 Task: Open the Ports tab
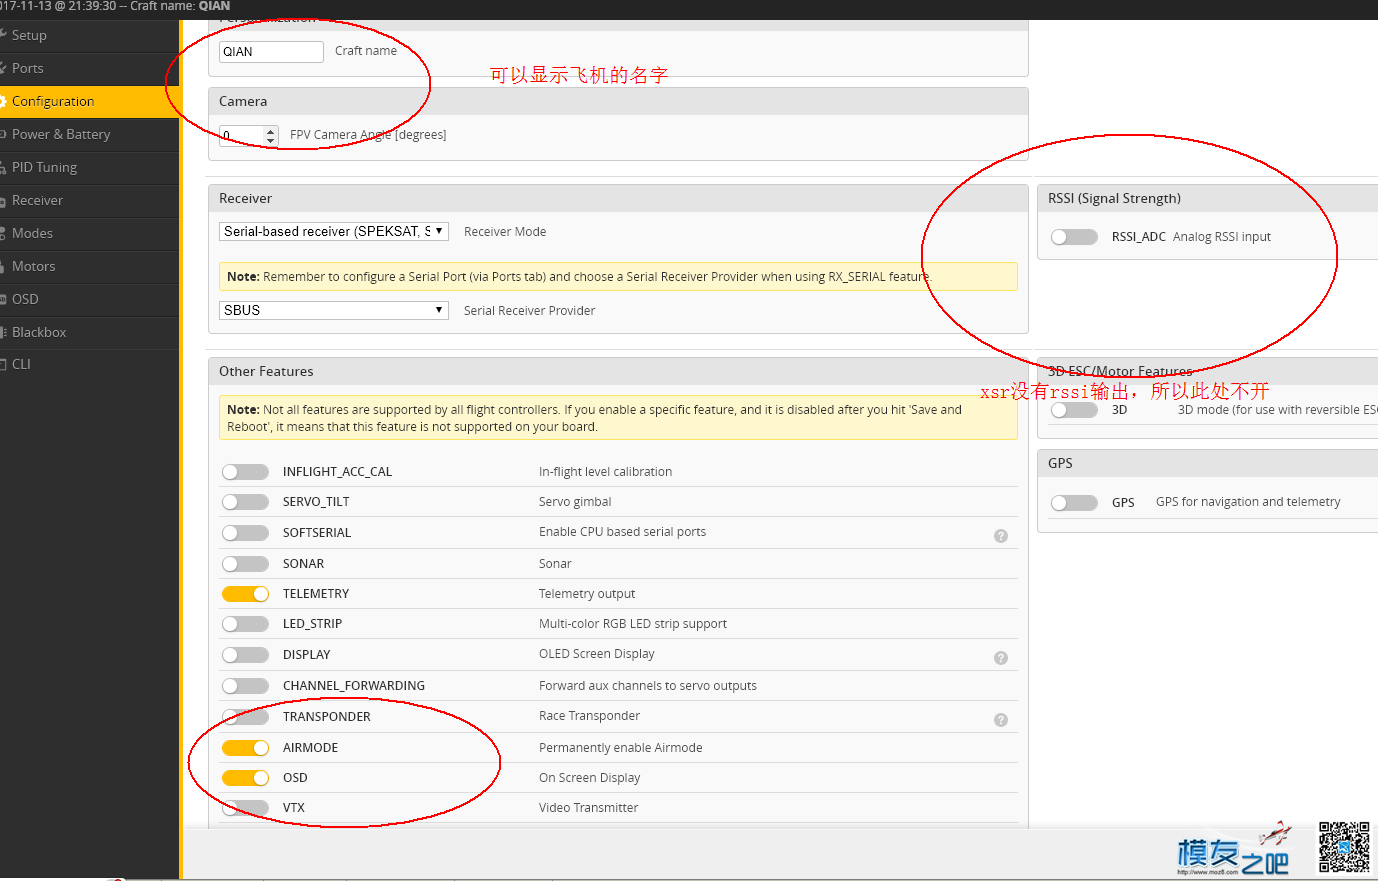pyautogui.click(x=89, y=68)
